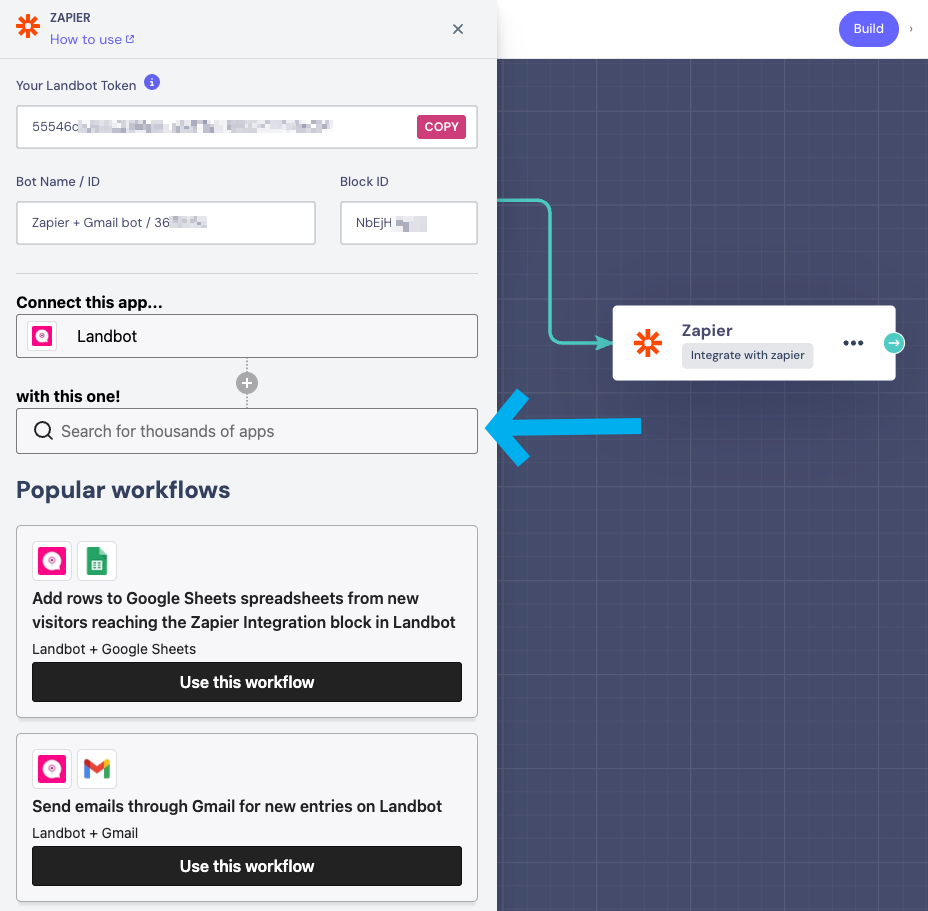Click the Gmail icon in workflow card
Image resolution: width=928 pixels, height=911 pixels.
(x=97, y=769)
